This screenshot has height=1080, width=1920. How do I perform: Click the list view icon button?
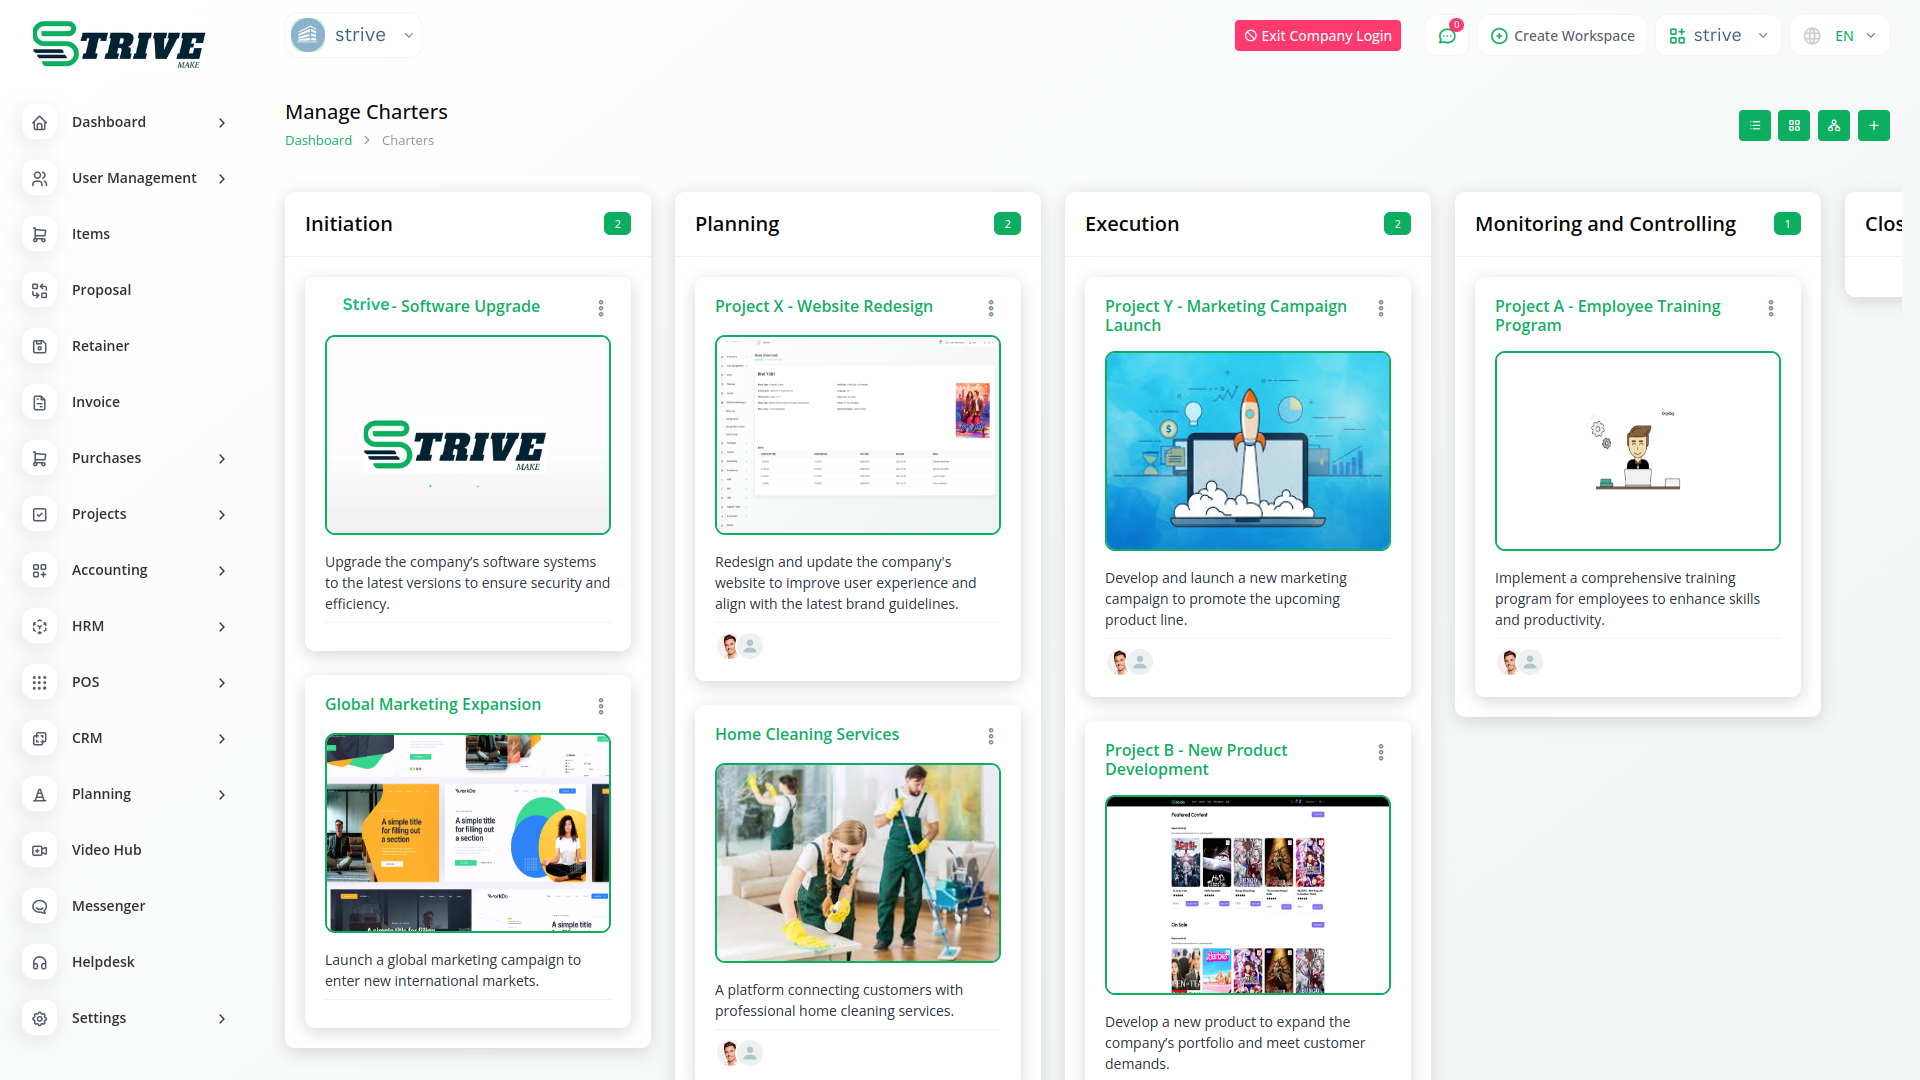click(1754, 126)
